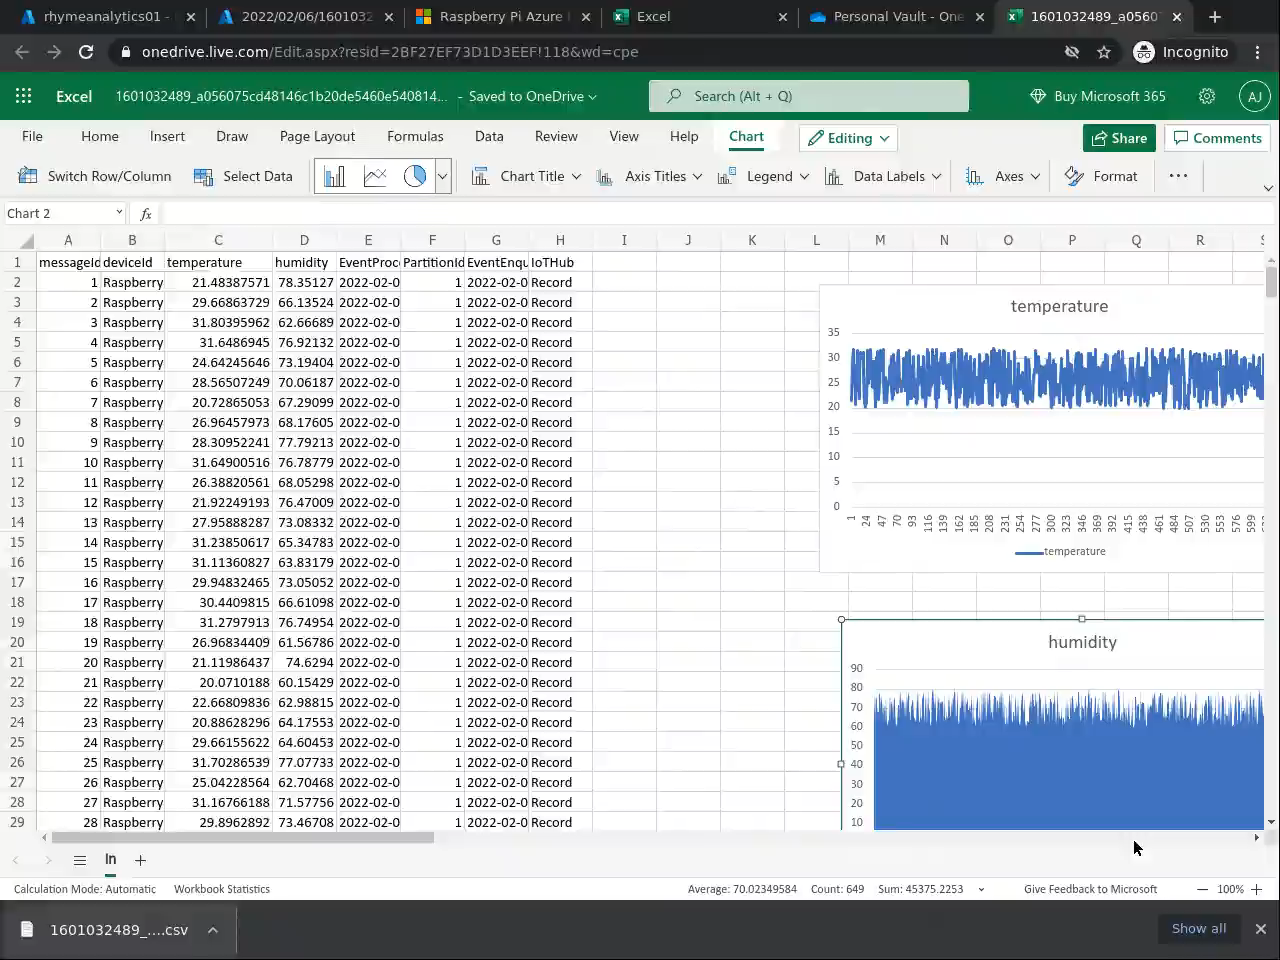Click the Name Box showing Chart 2
1280x960 pixels.
click(x=58, y=214)
